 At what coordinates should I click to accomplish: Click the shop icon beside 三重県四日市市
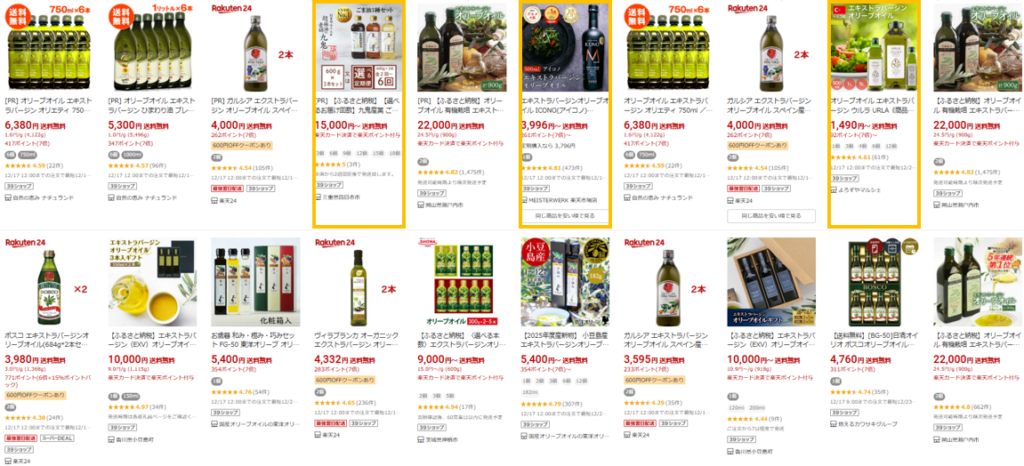click(x=319, y=195)
